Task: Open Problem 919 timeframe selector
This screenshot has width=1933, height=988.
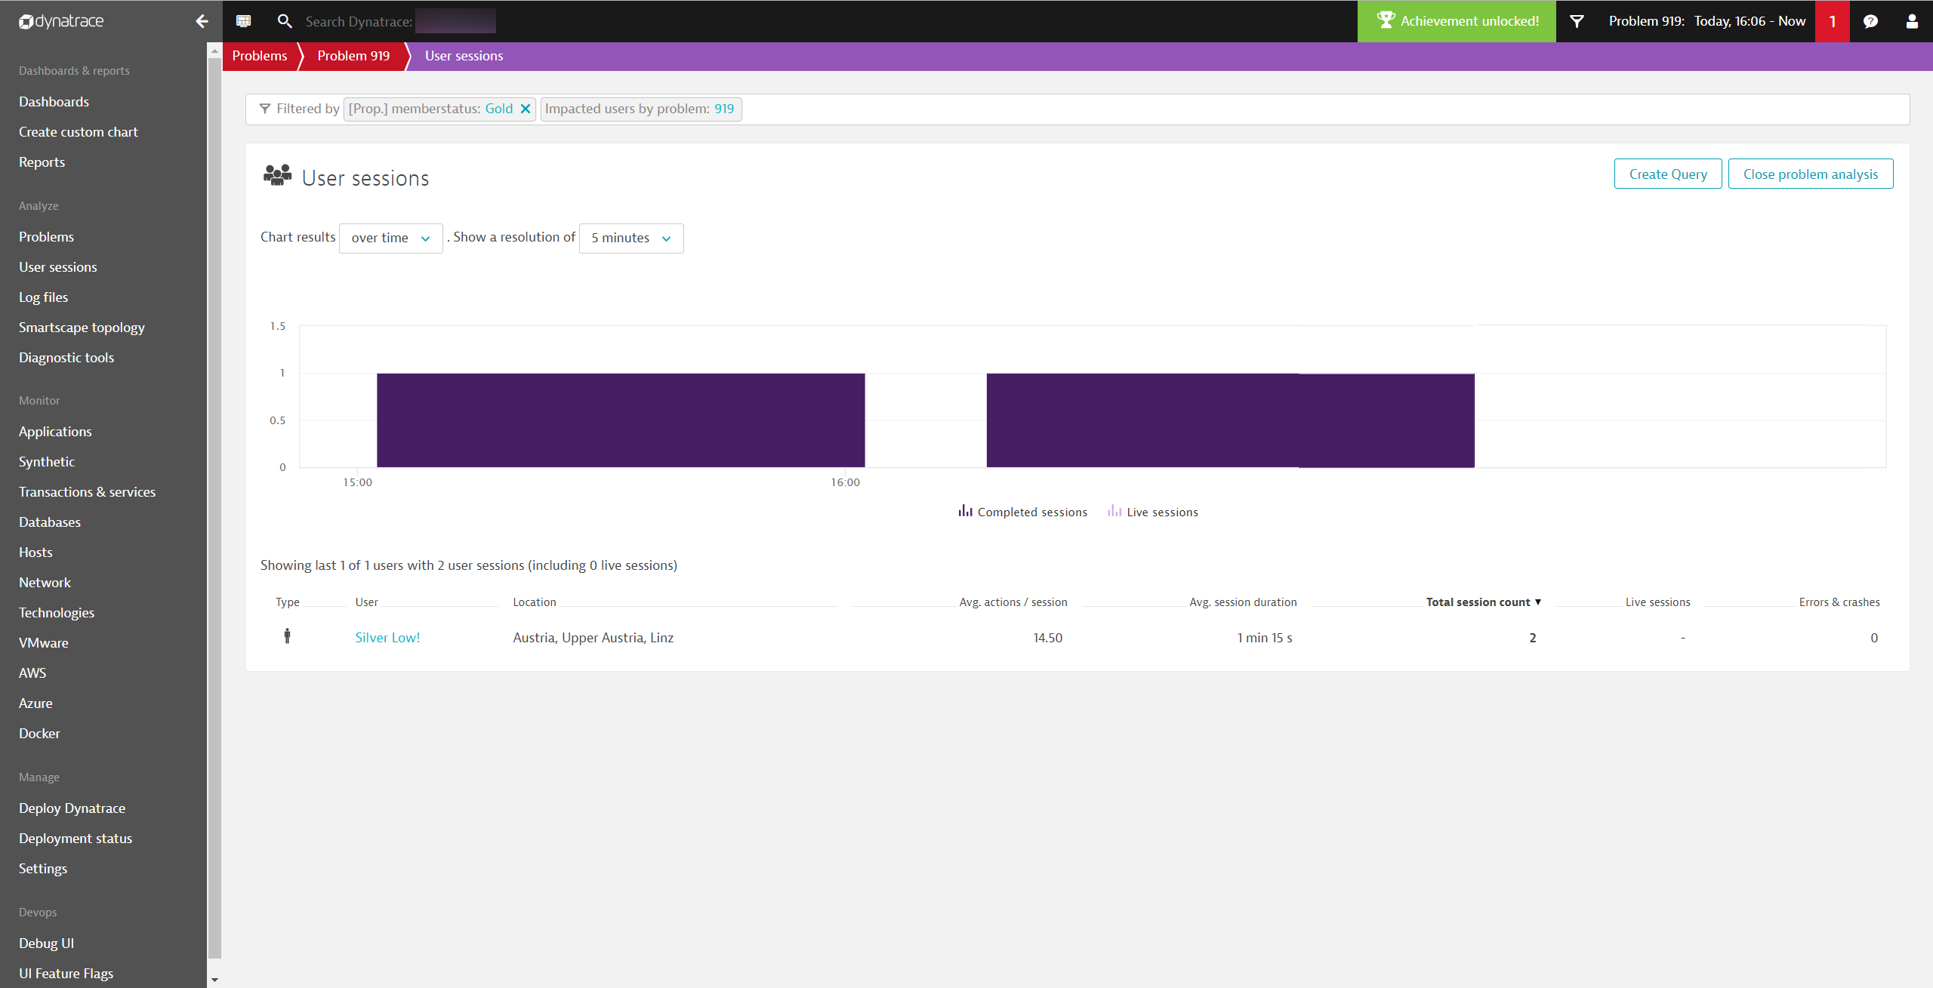Action: click(1707, 21)
